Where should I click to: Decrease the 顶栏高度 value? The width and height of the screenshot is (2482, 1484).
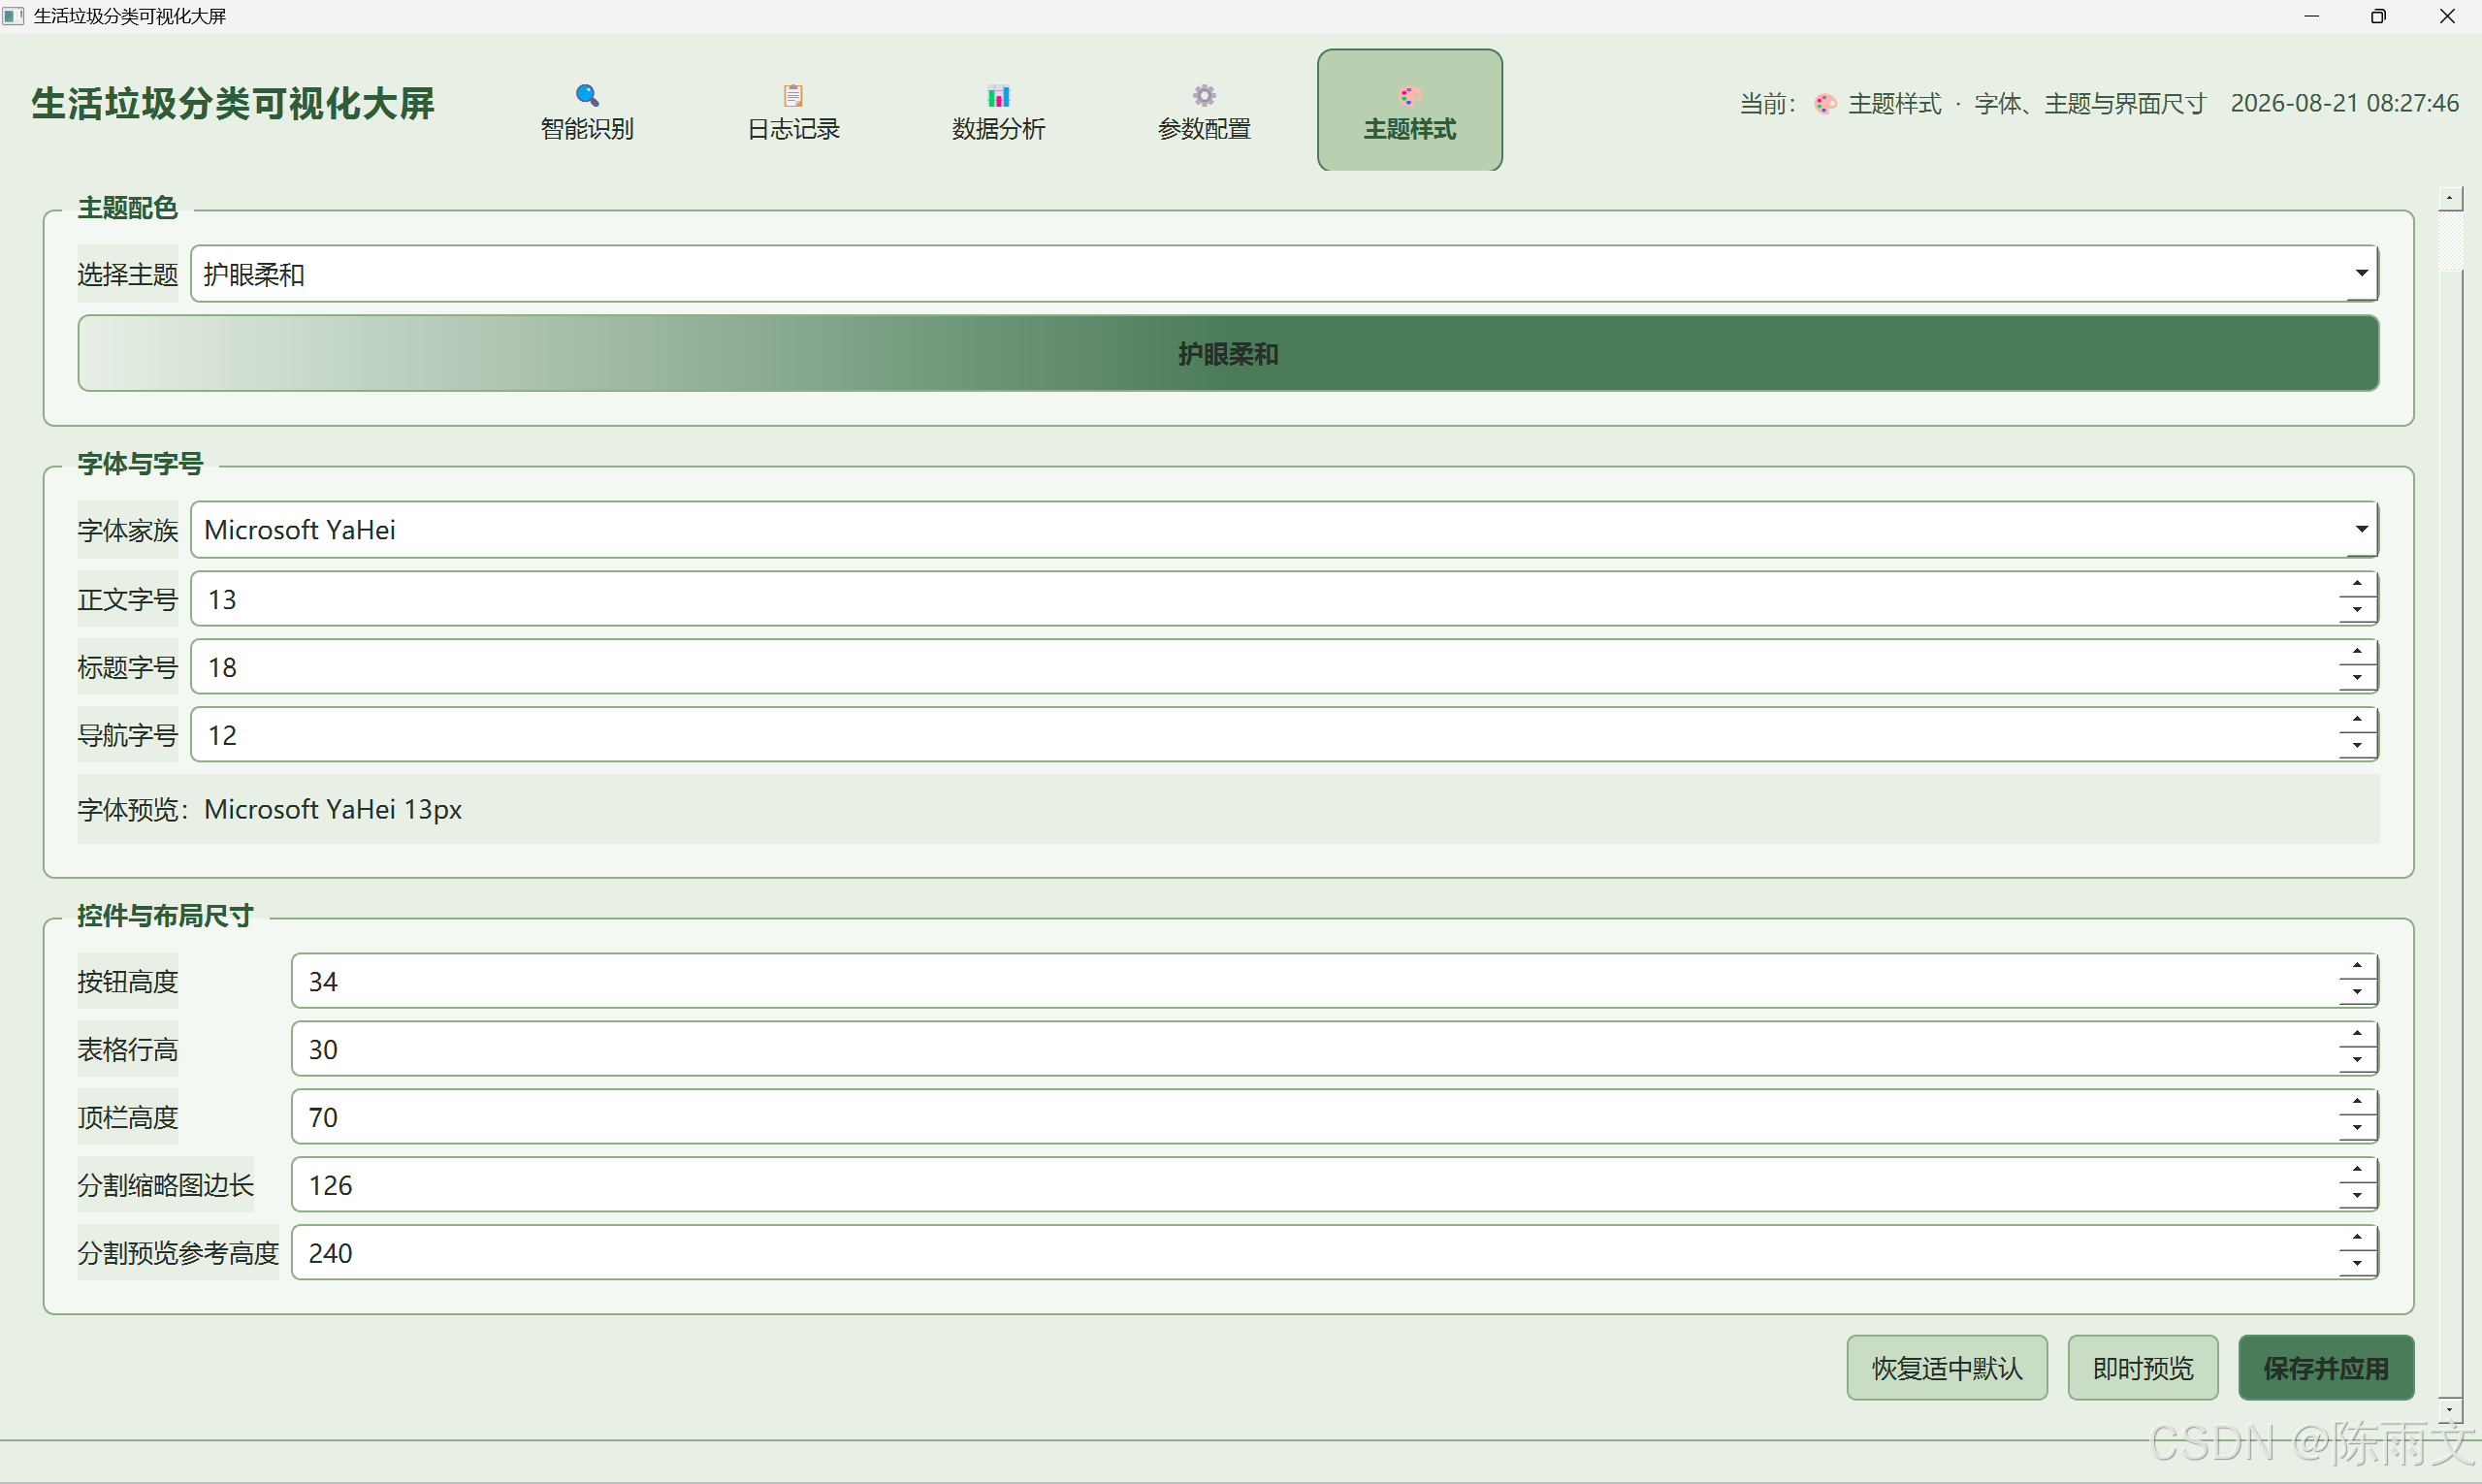(x=2357, y=1128)
